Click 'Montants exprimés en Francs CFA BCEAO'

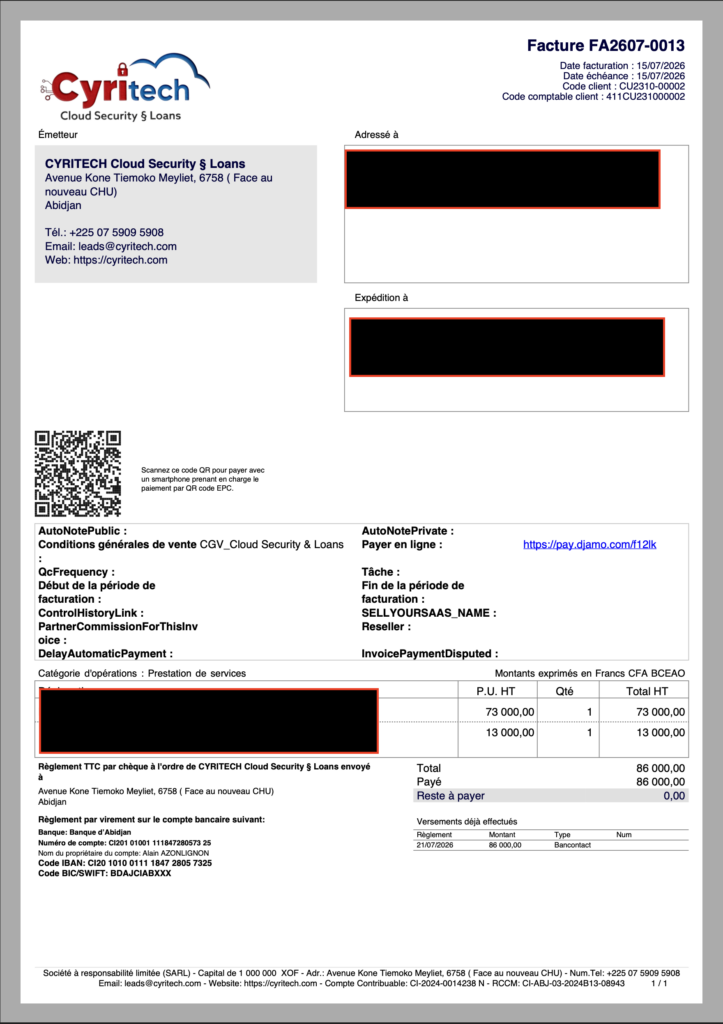pos(590,673)
